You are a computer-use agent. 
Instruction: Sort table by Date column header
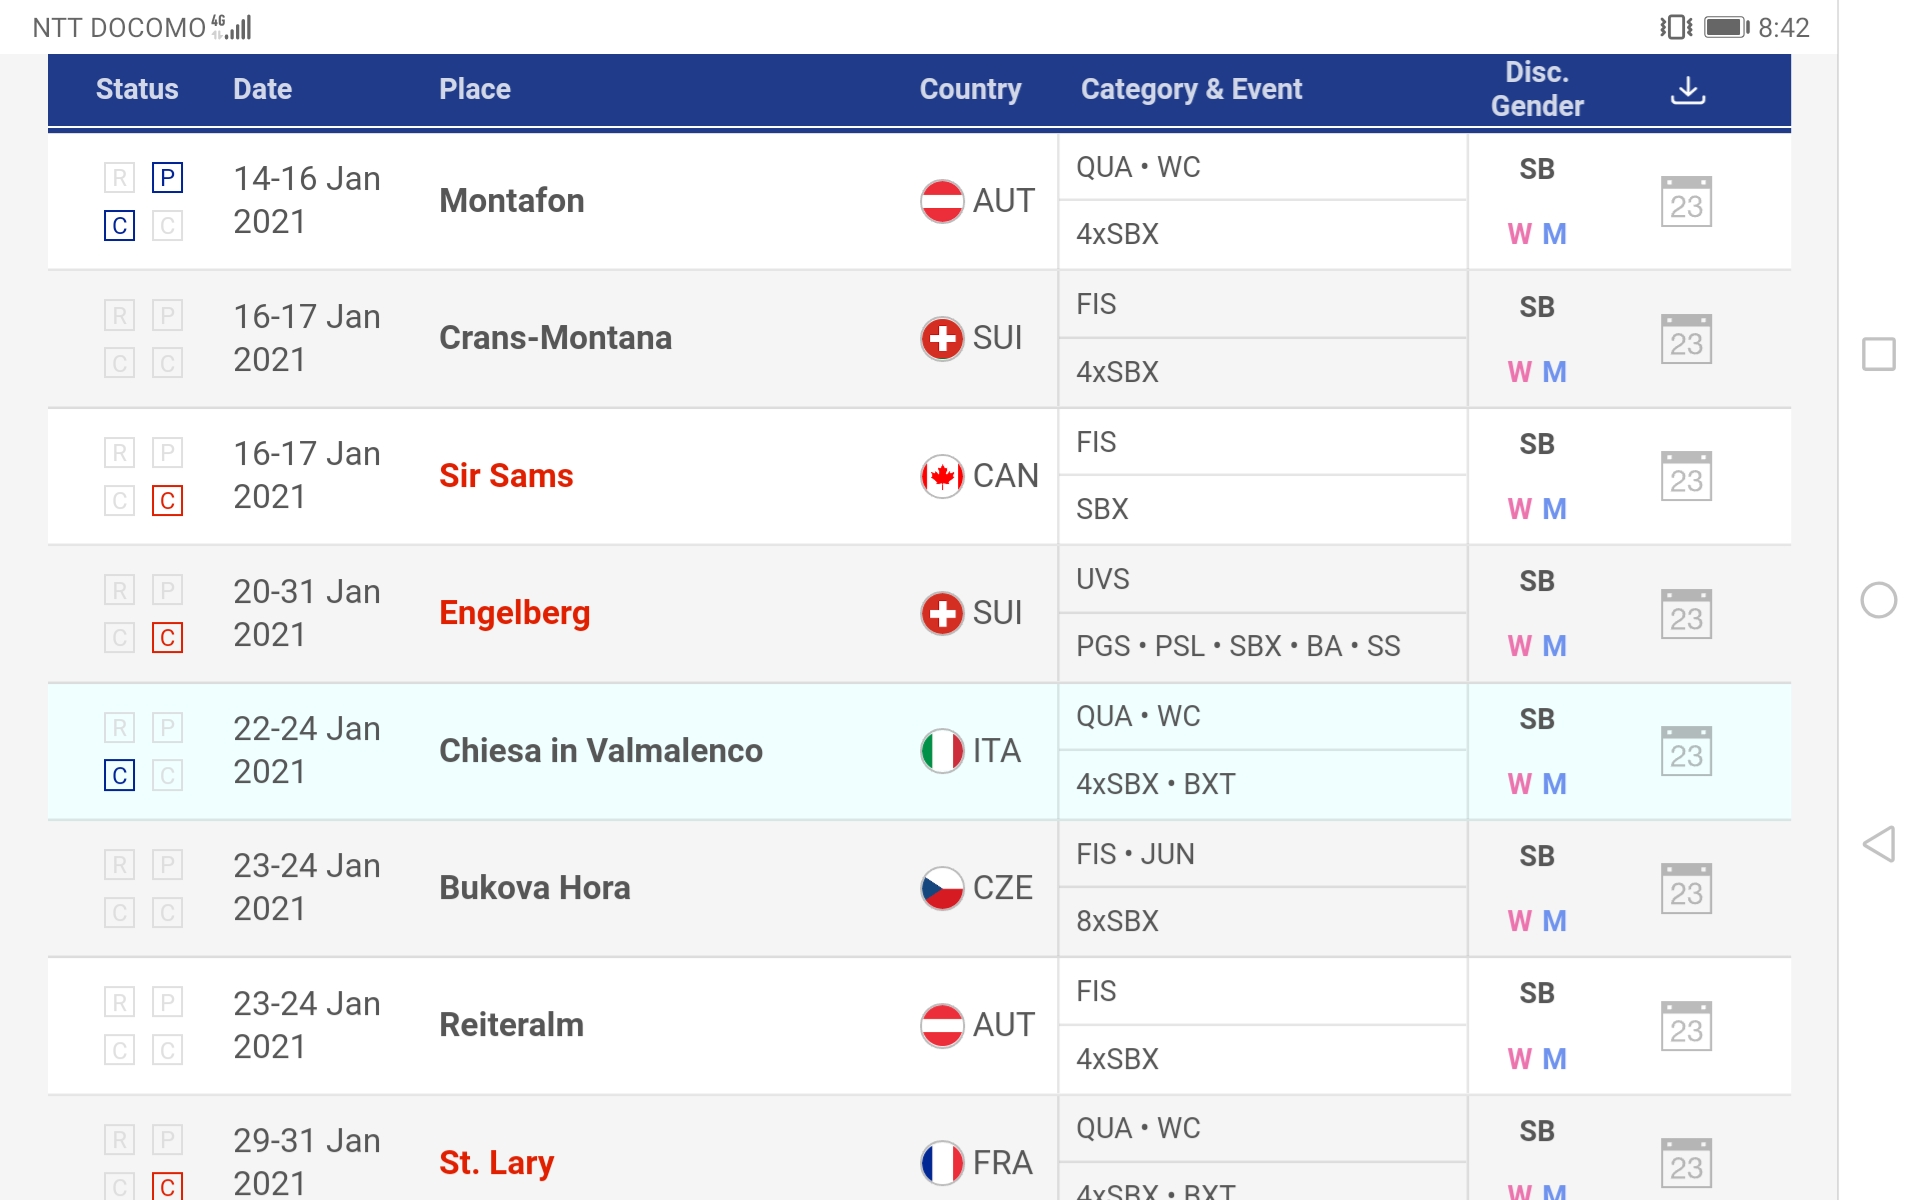click(x=262, y=90)
